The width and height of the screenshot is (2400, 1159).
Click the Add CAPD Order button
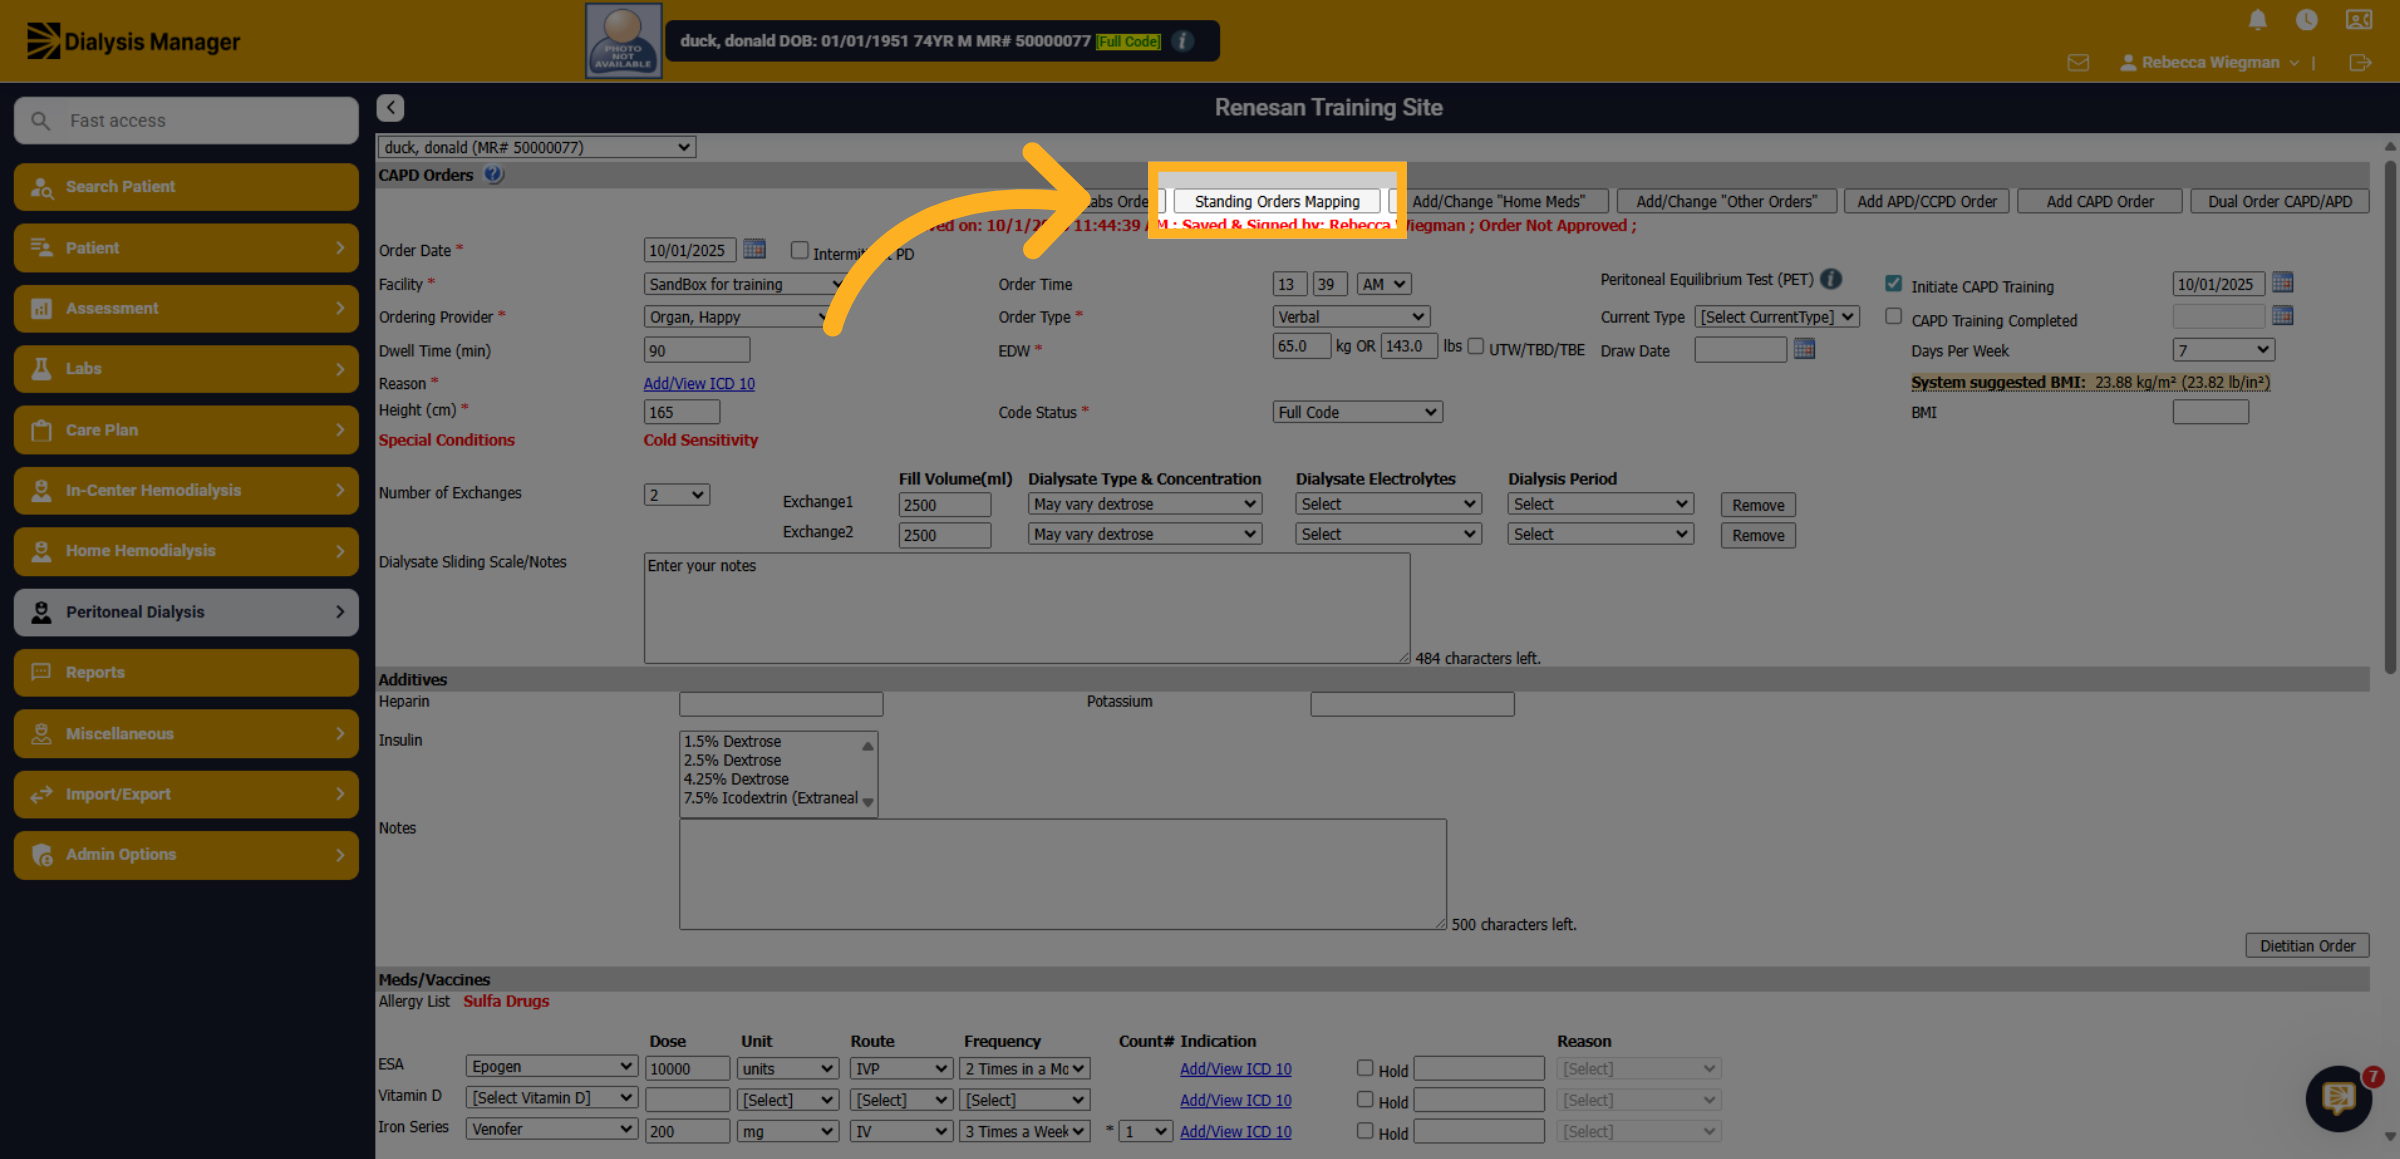2100,201
